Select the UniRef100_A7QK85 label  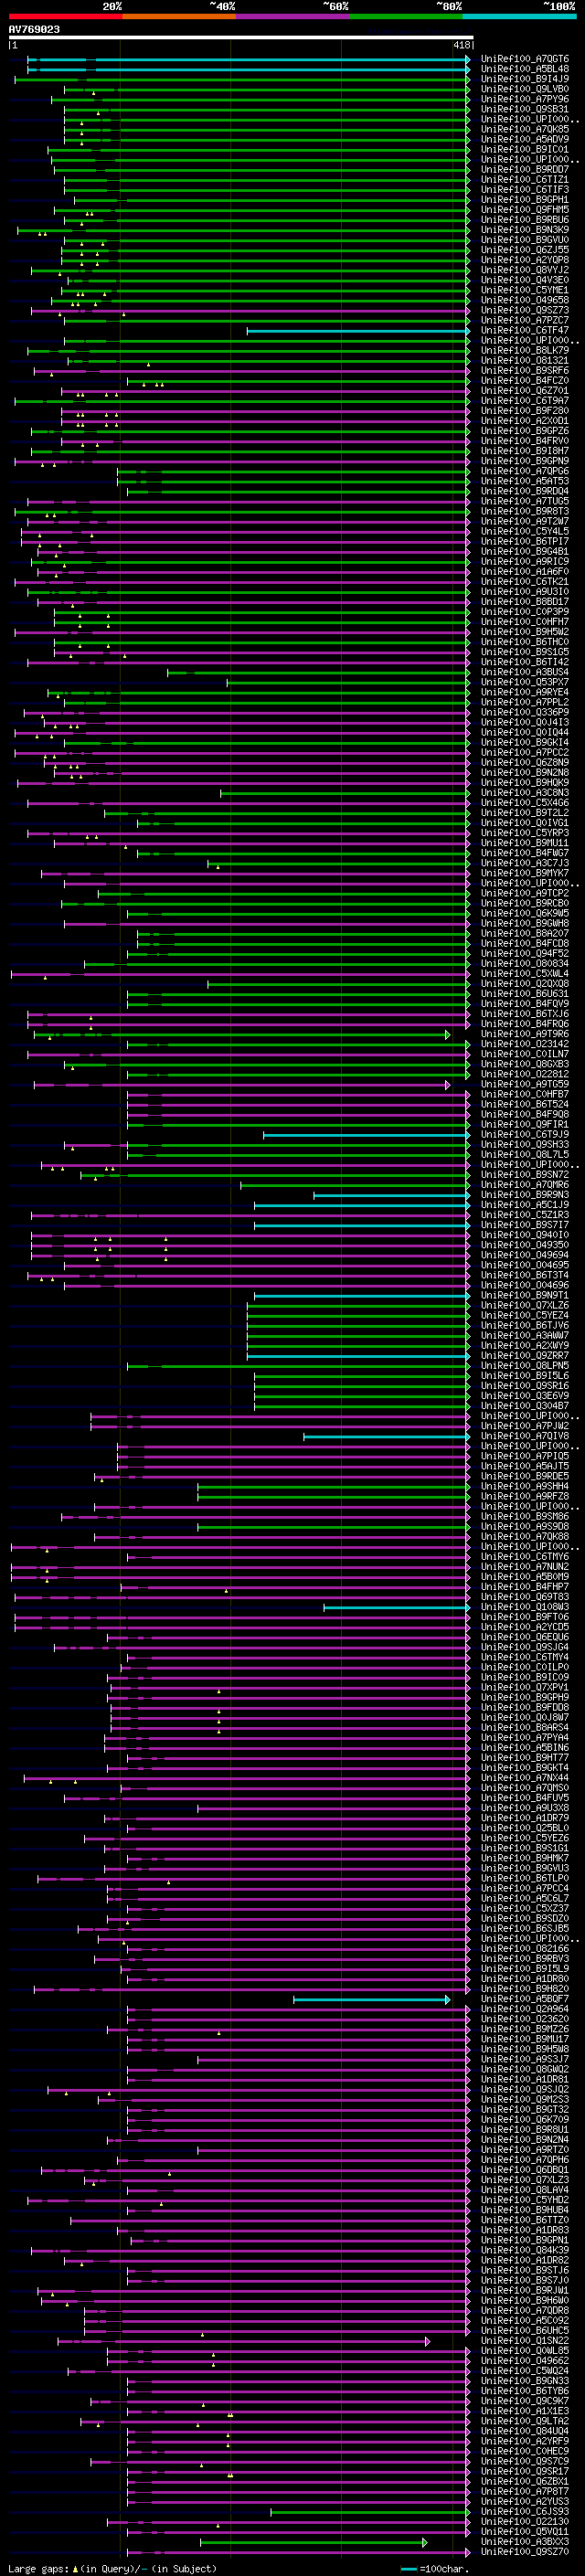[525, 129]
